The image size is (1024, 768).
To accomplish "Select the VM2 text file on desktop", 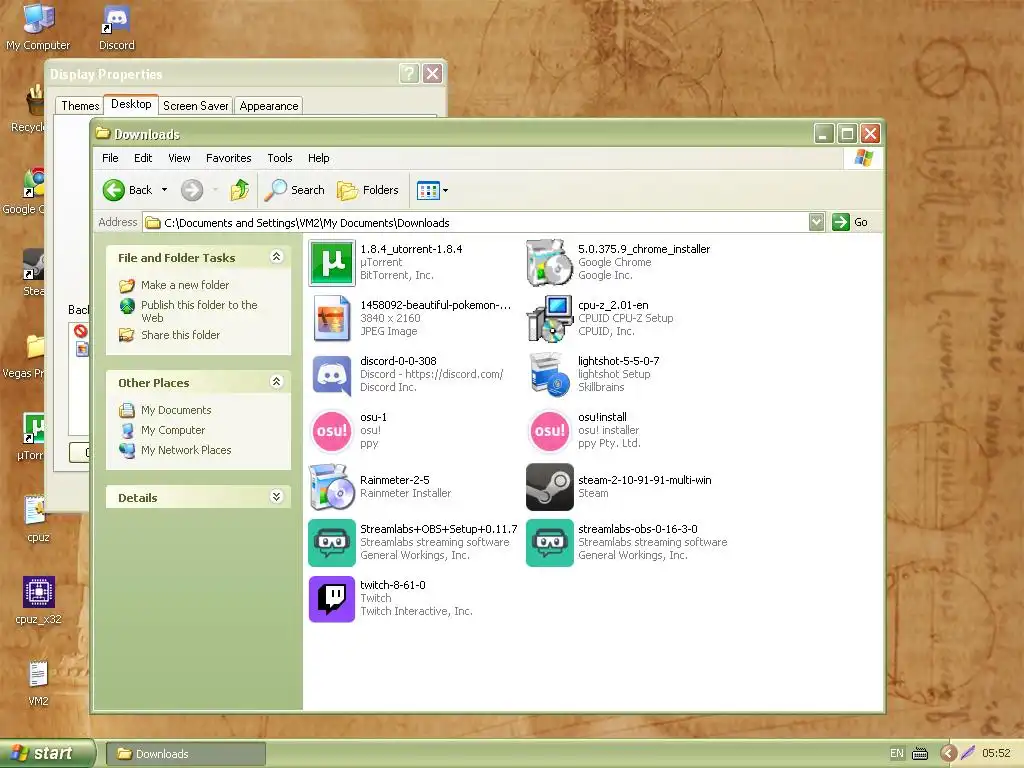I will [38, 683].
